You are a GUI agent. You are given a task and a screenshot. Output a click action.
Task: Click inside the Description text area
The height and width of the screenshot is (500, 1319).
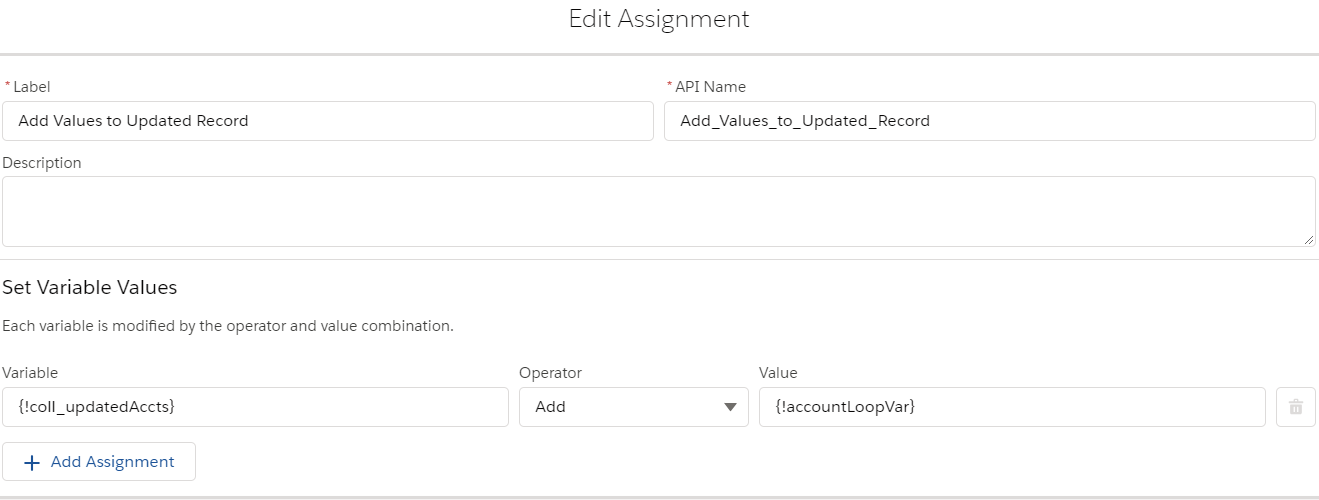(658, 211)
